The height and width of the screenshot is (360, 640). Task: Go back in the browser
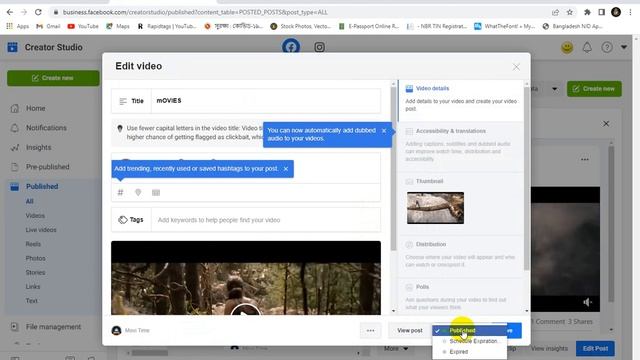click(10, 12)
